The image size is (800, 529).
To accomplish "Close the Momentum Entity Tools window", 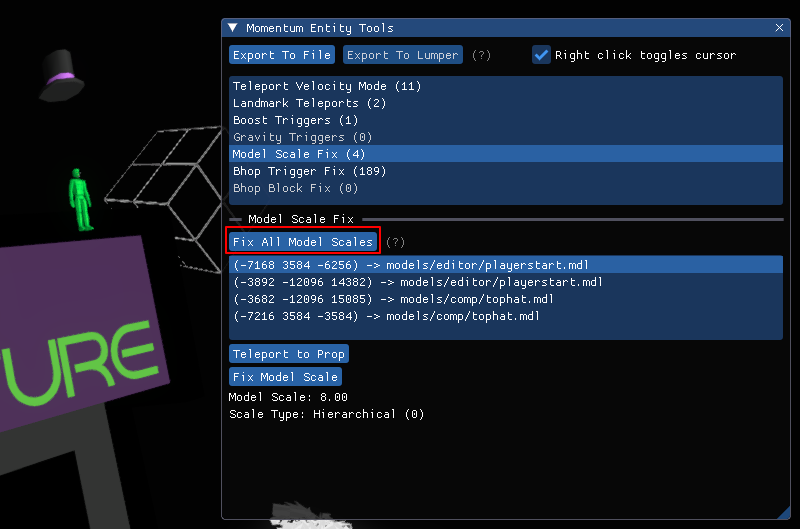I will click(x=779, y=28).
